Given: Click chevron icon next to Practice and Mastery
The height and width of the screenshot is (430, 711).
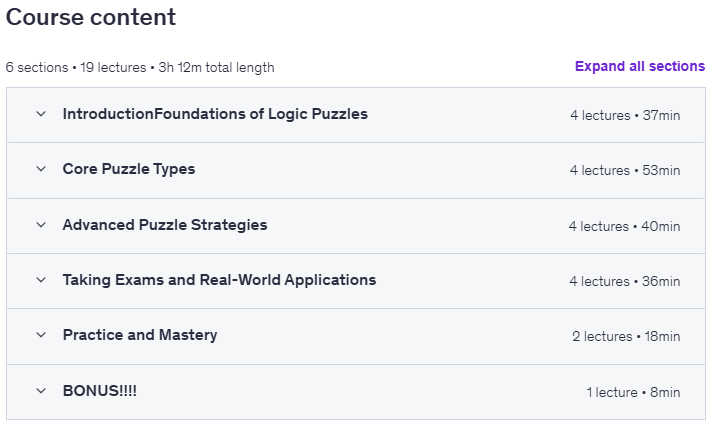Looking at the screenshot, I should pyautogui.click(x=41, y=335).
